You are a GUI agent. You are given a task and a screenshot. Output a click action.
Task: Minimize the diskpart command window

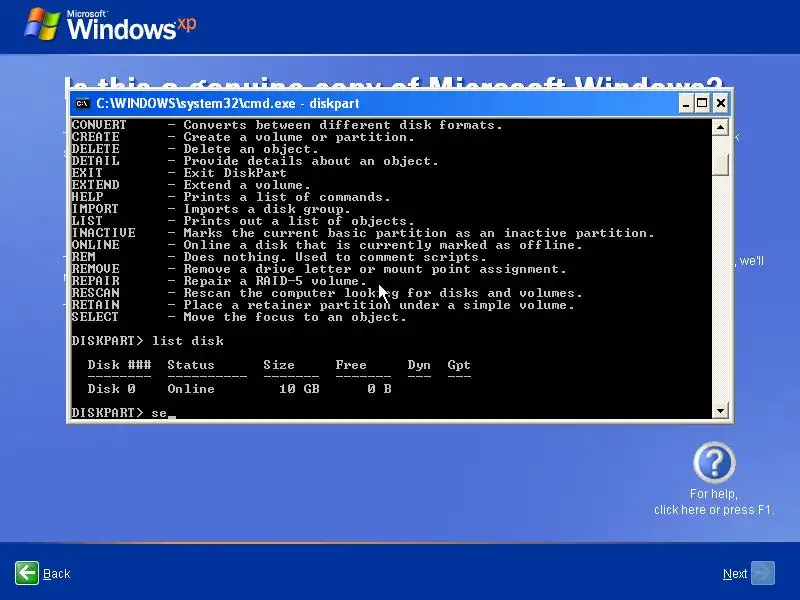pos(686,104)
